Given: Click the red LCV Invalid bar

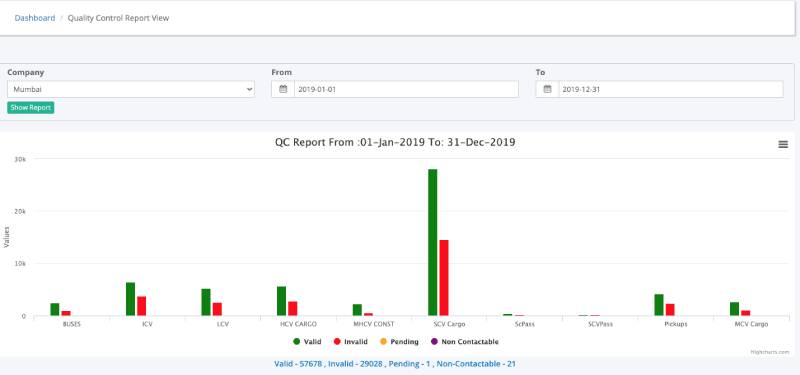Looking at the screenshot, I should (x=217, y=309).
